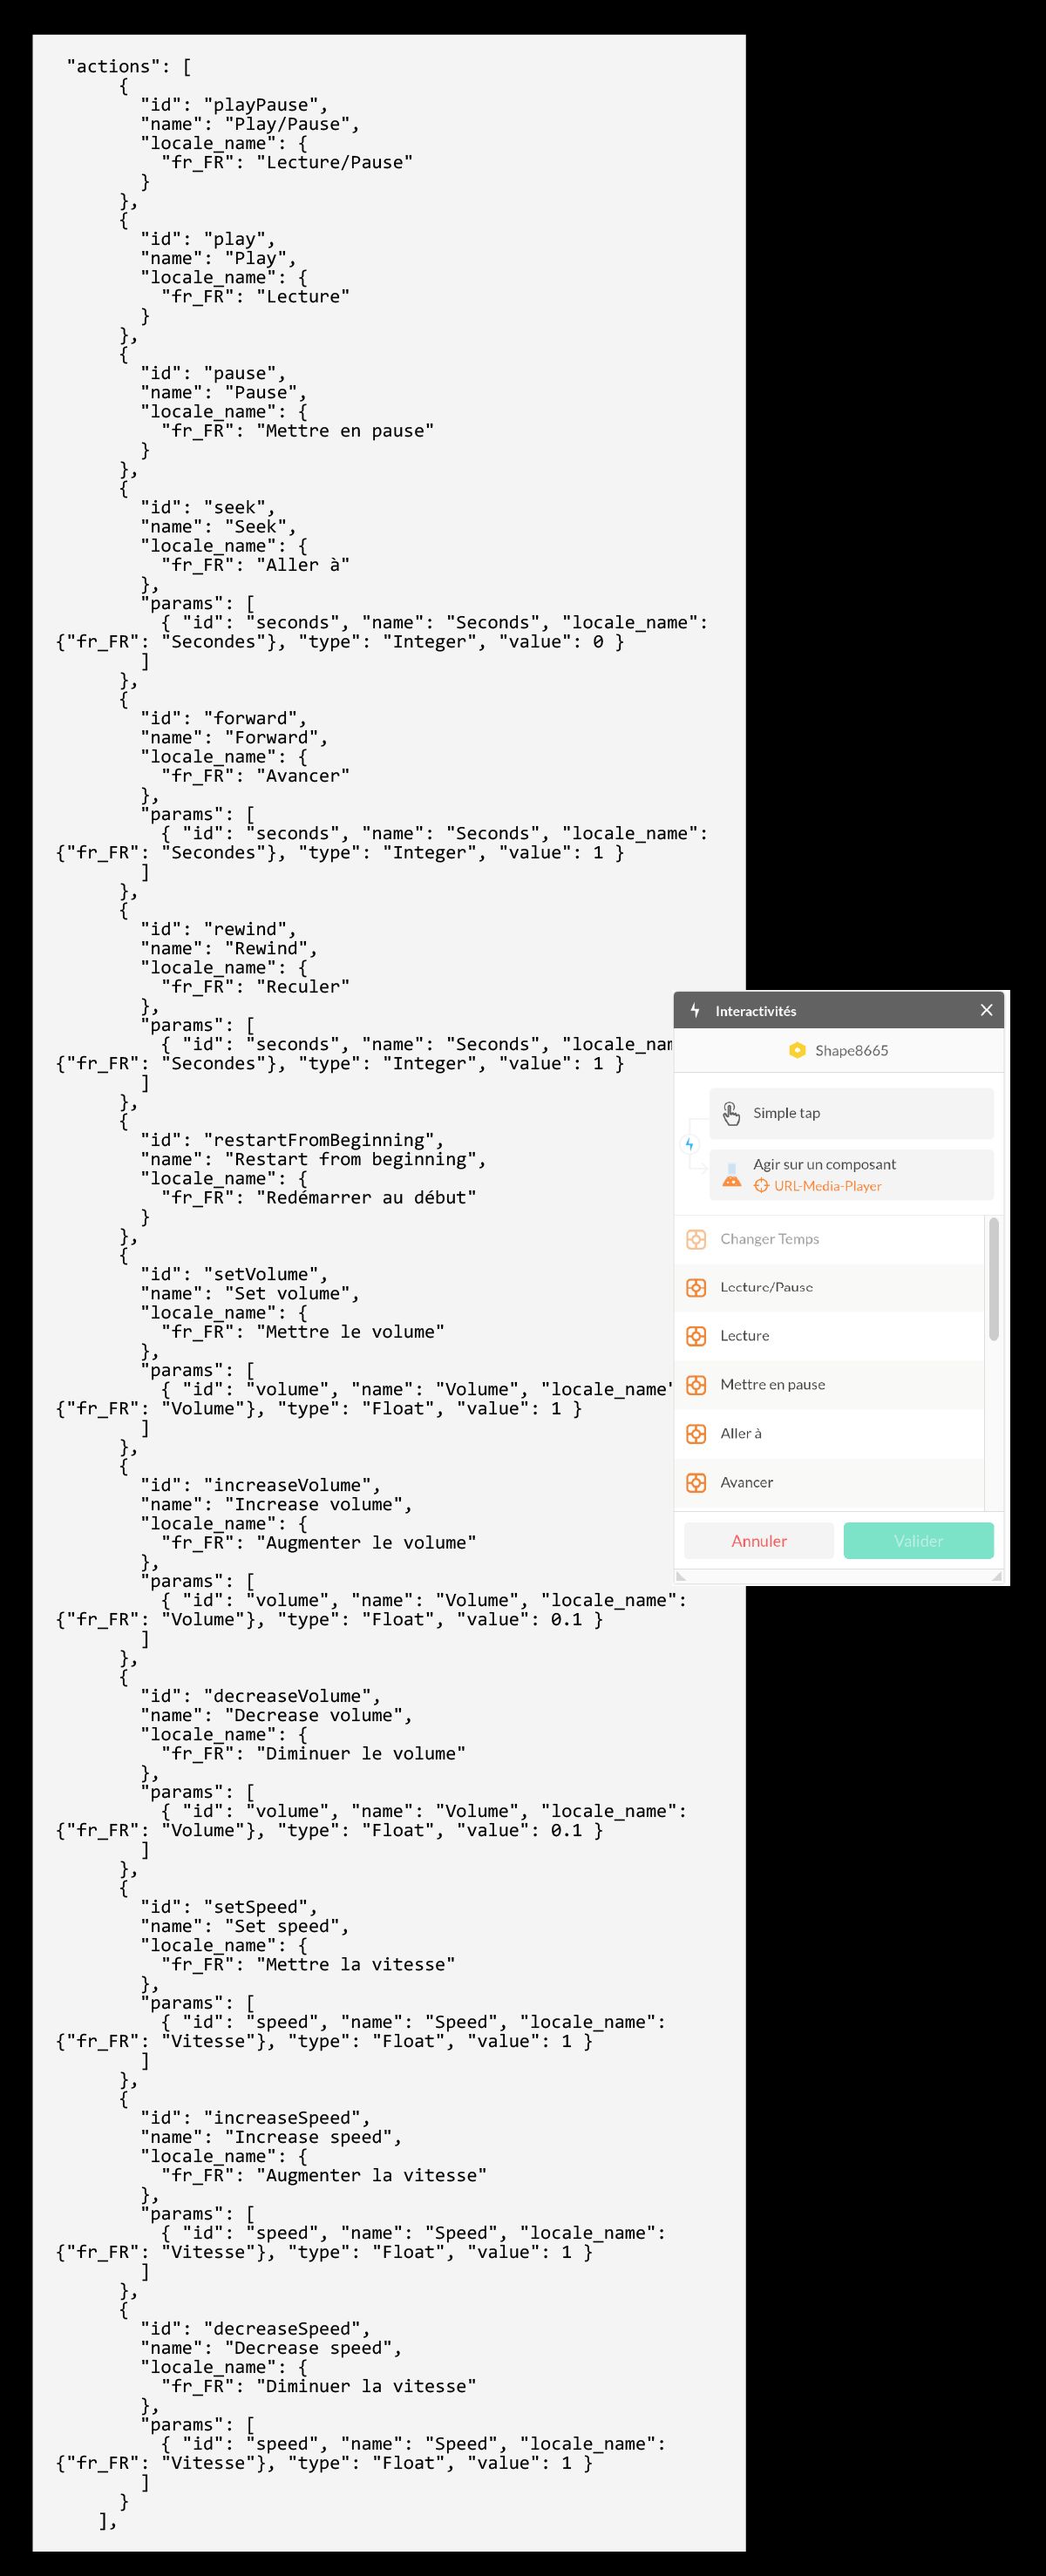Click the icon next to Avancer
1046x2576 pixels.
point(696,1482)
